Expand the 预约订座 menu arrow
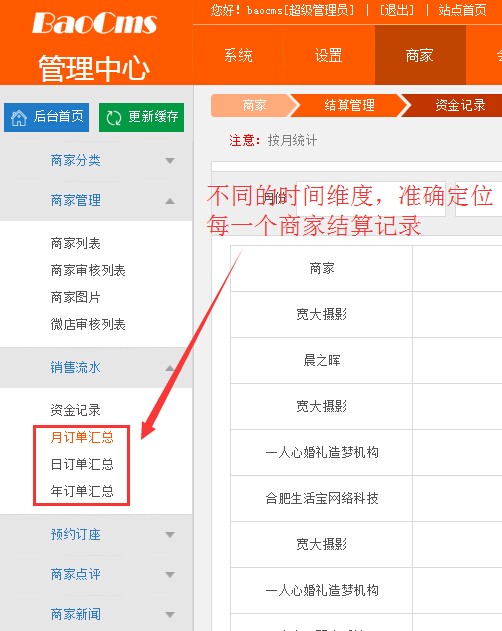The height and width of the screenshot is (631, 502). click(170, 535)
